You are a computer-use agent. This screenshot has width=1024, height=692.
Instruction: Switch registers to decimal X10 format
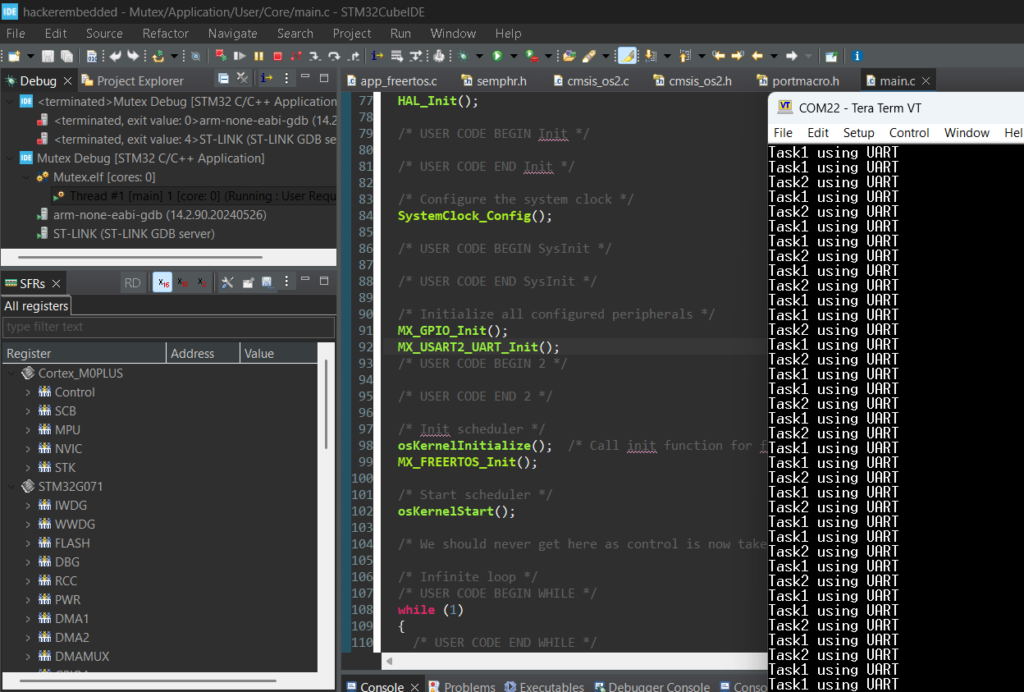point(182,283)
